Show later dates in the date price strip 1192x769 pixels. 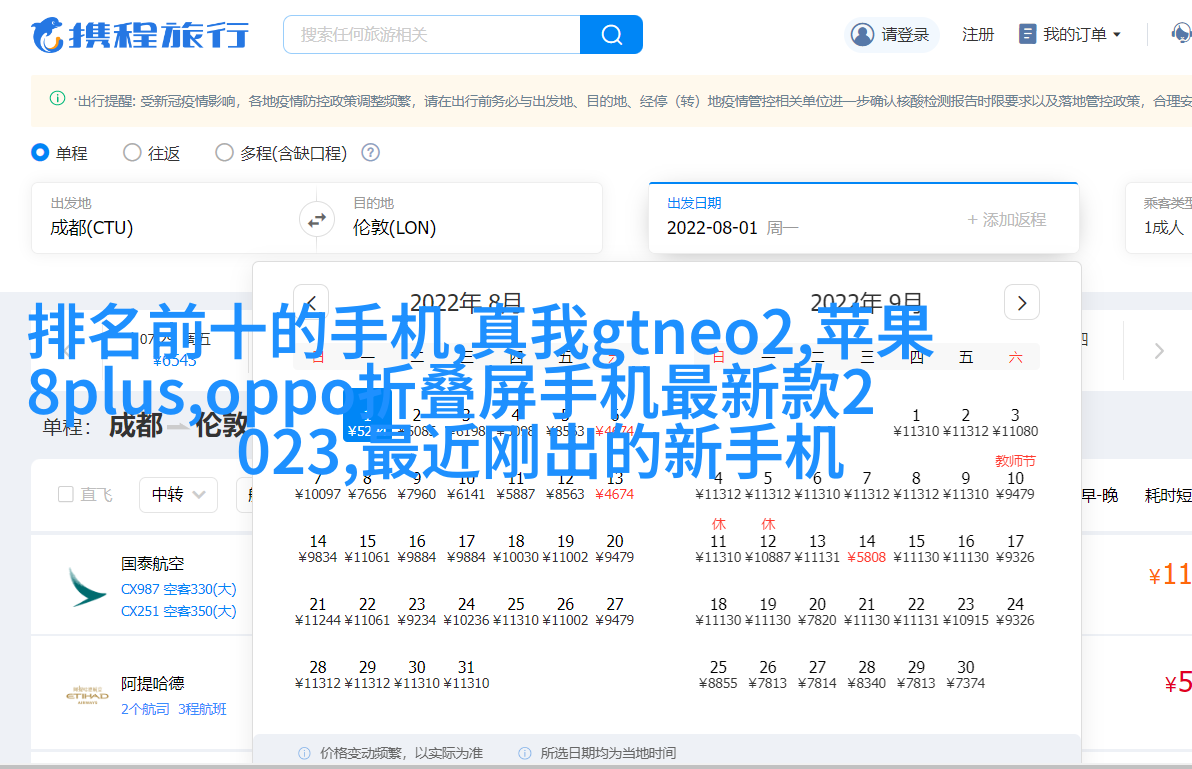[1159, 350]
